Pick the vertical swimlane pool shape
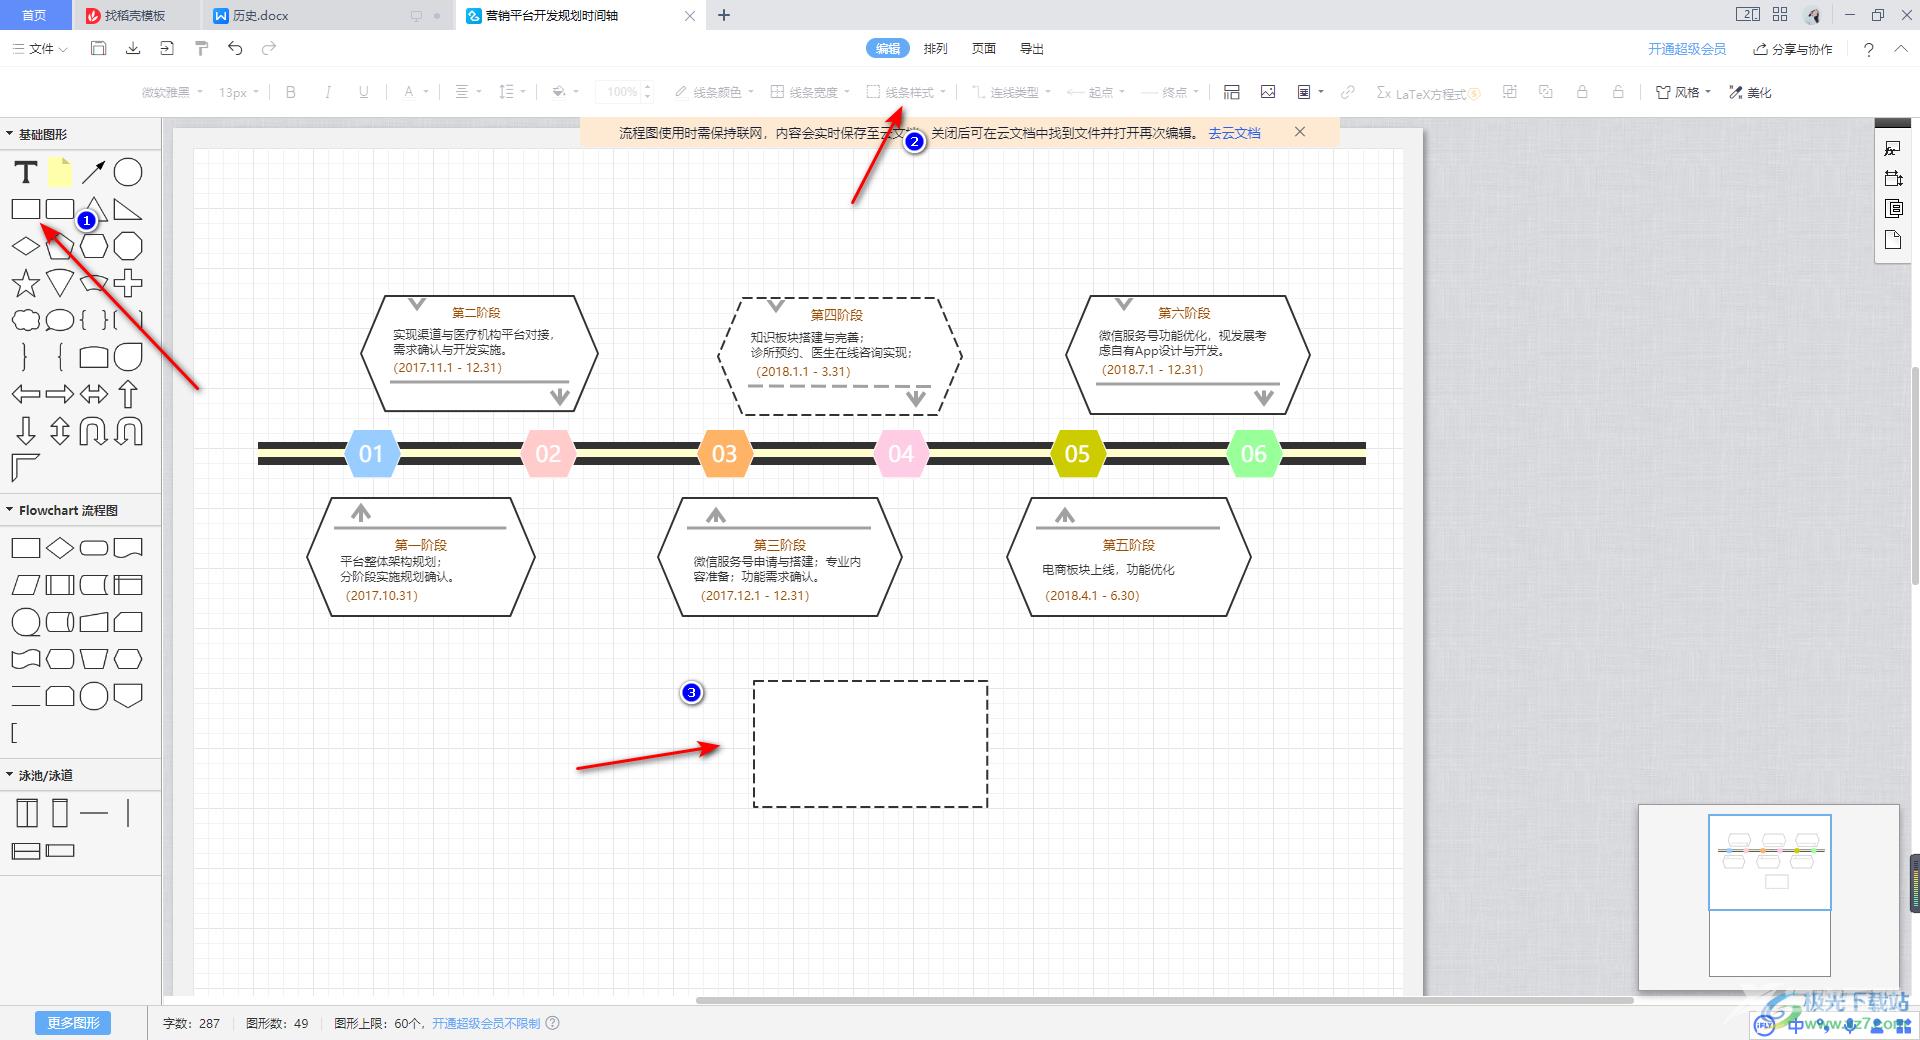 pyautogui.click(x=27, y=813)
